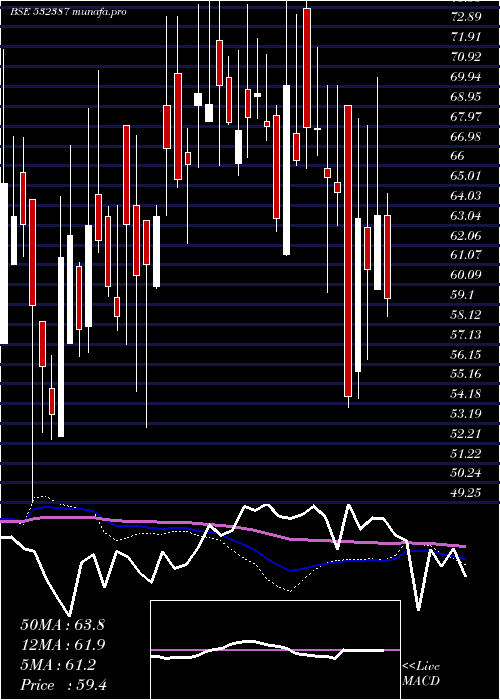
Task: Click the tall white candle rising from 52.21
Action: pyautogui.click(x=61, y=347)
